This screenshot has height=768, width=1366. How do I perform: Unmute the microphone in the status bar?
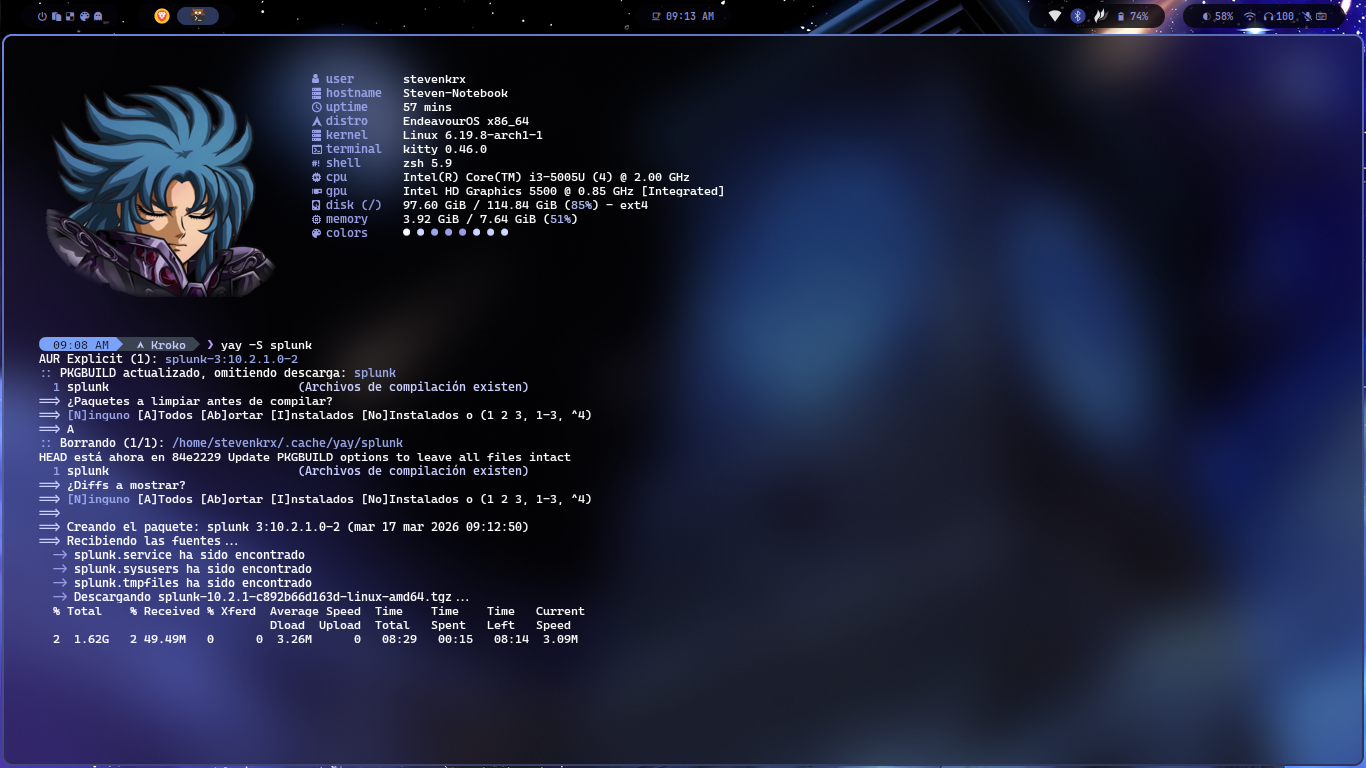[x=1307, y=16]
